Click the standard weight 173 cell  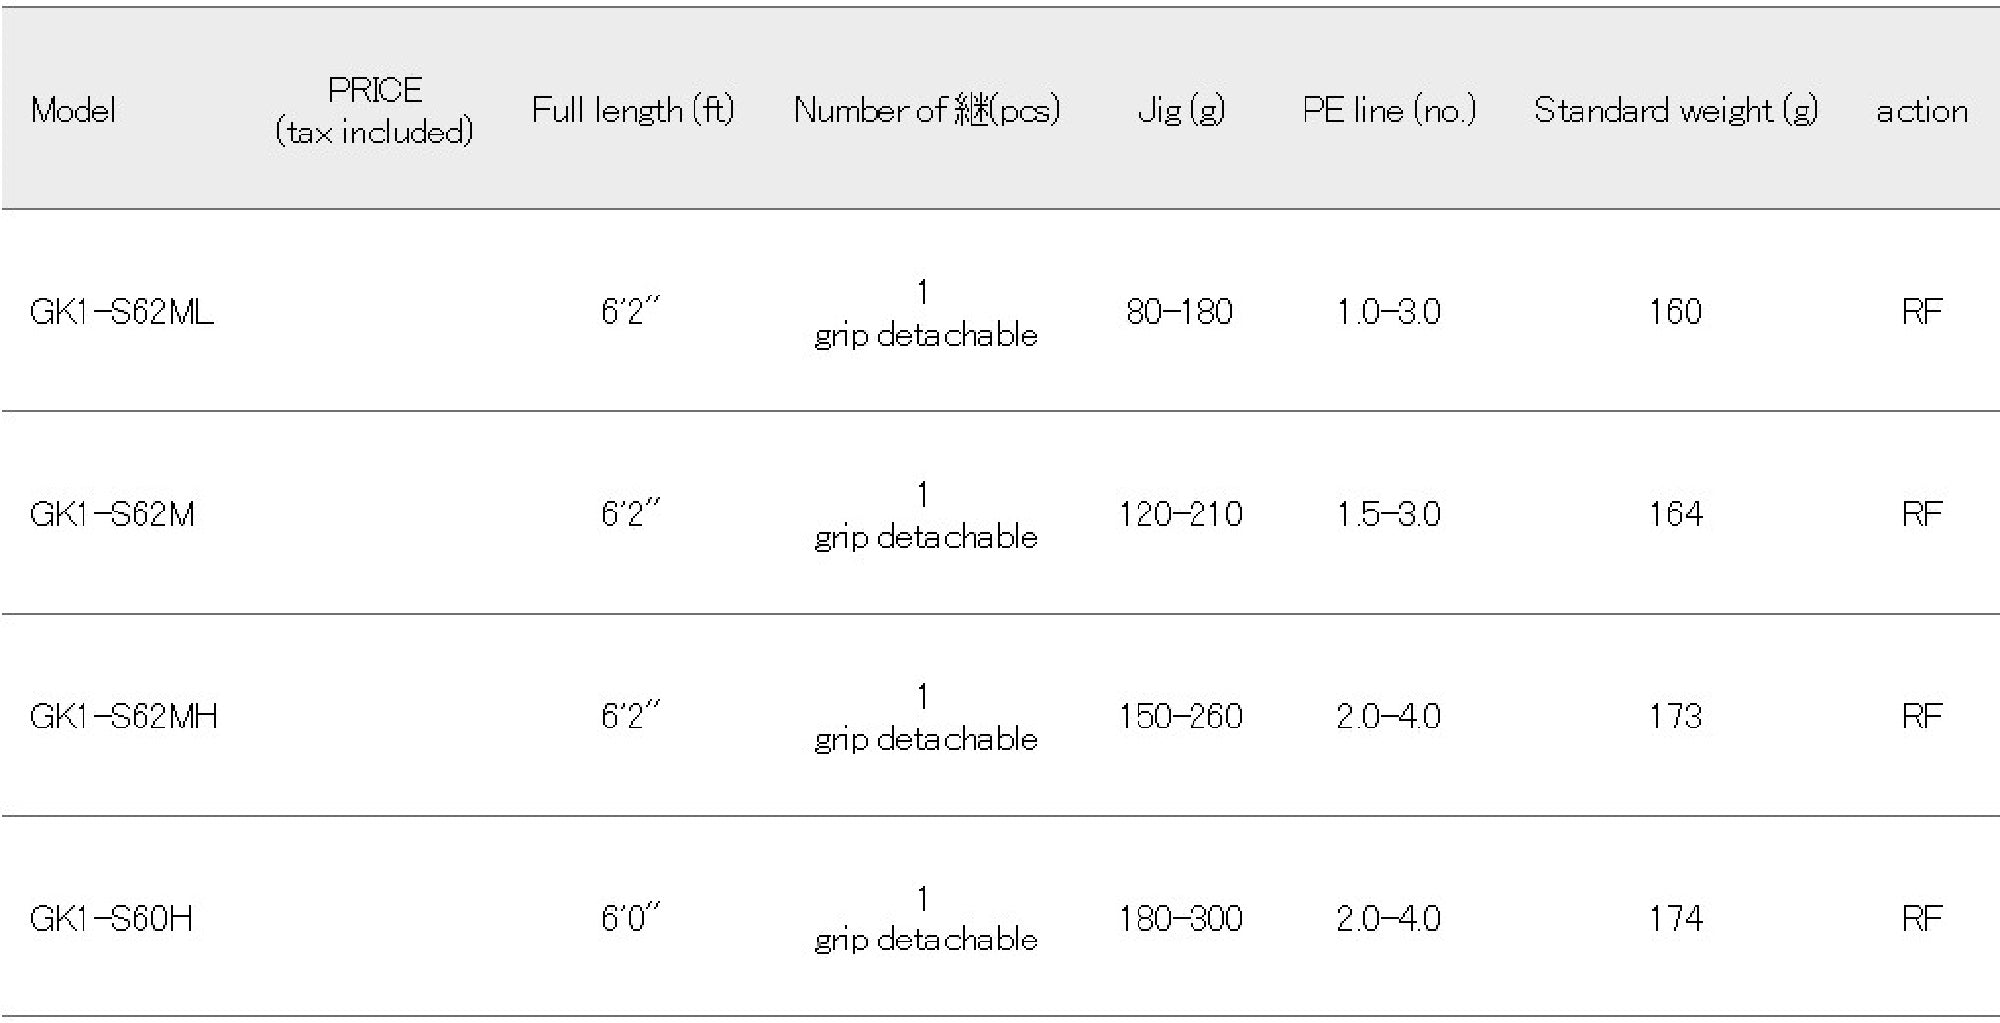(1675, 716)
